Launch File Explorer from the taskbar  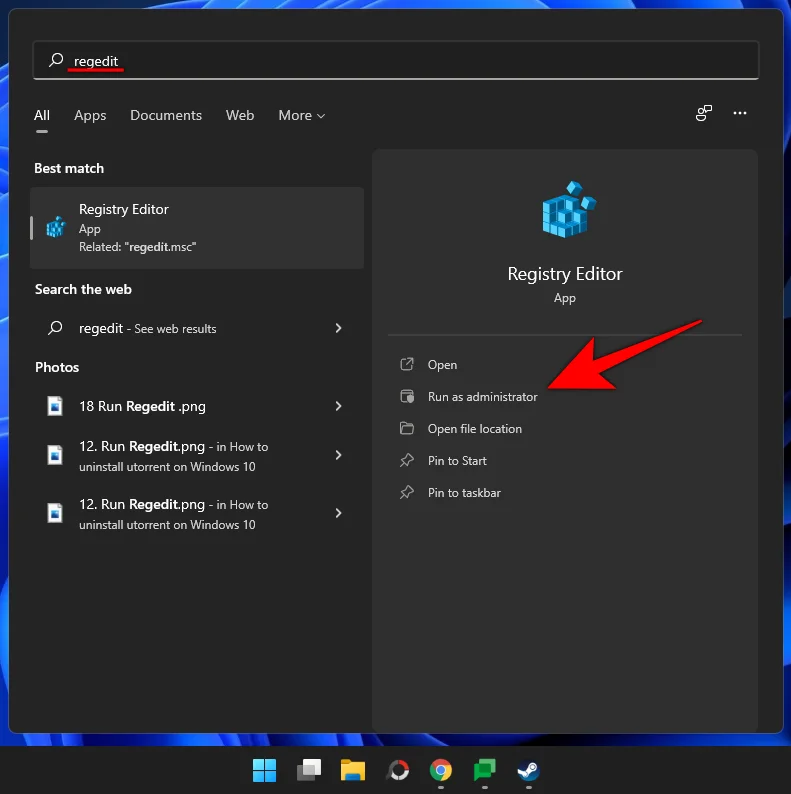pyautogui.click(x=352, y=770)
